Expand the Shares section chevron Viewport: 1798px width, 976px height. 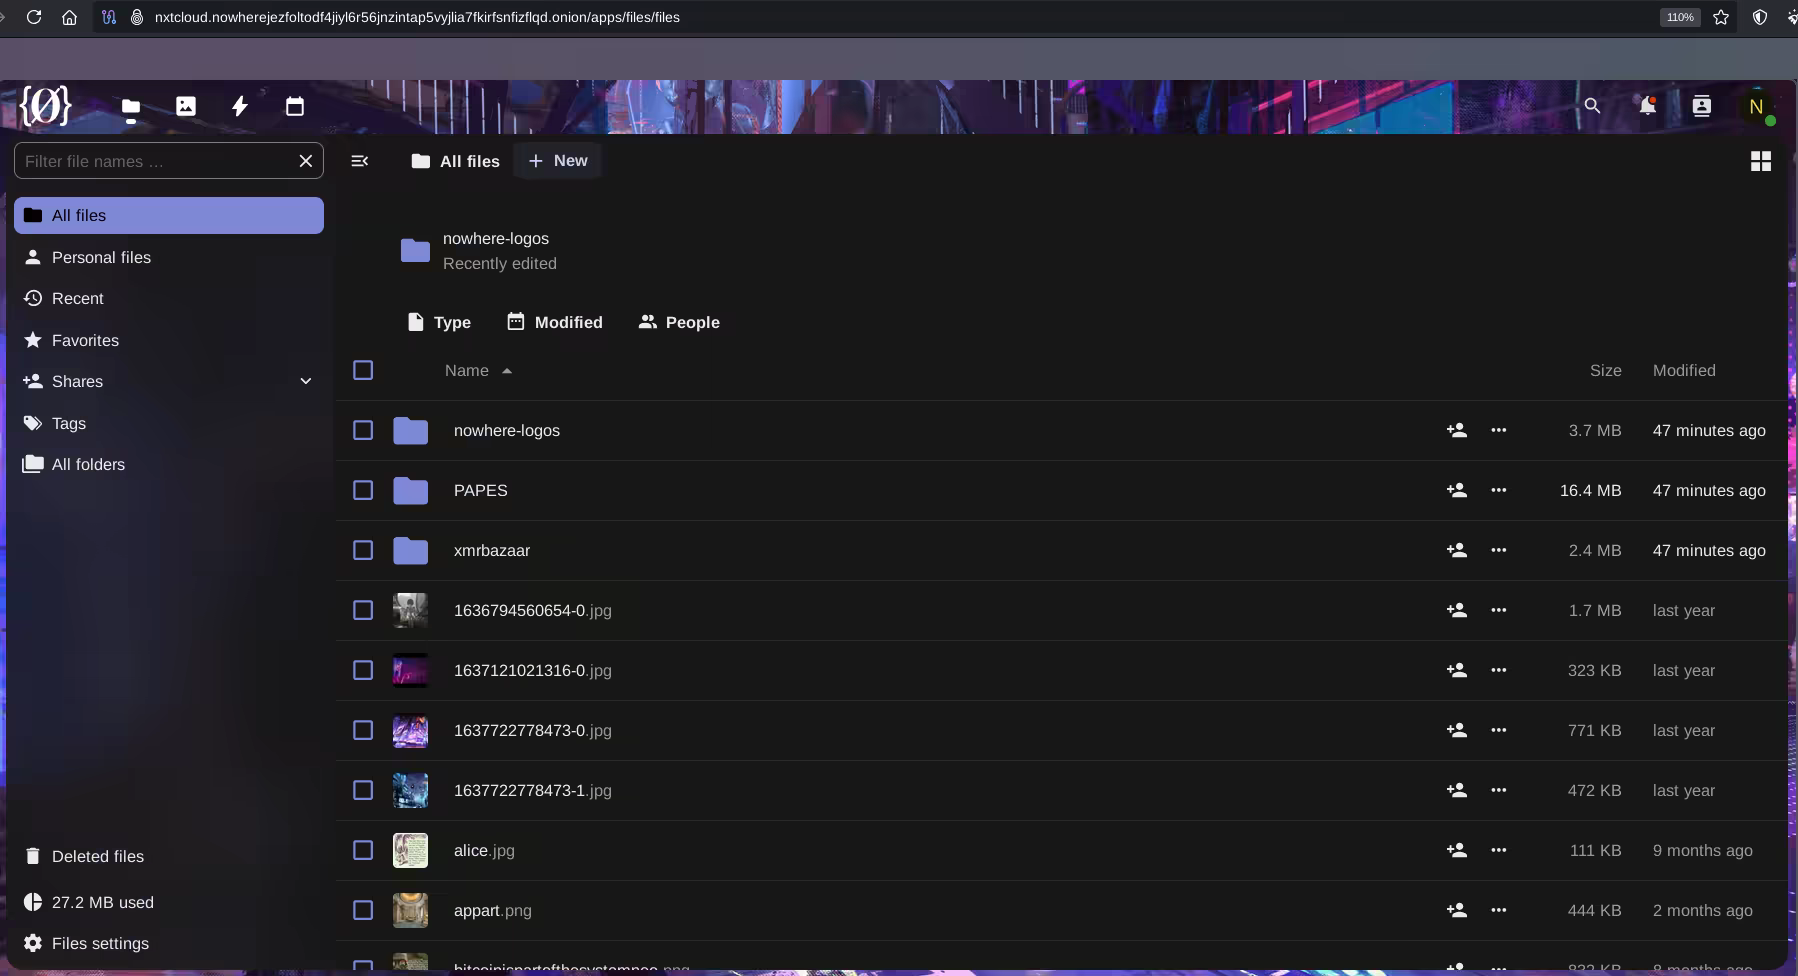306,381
